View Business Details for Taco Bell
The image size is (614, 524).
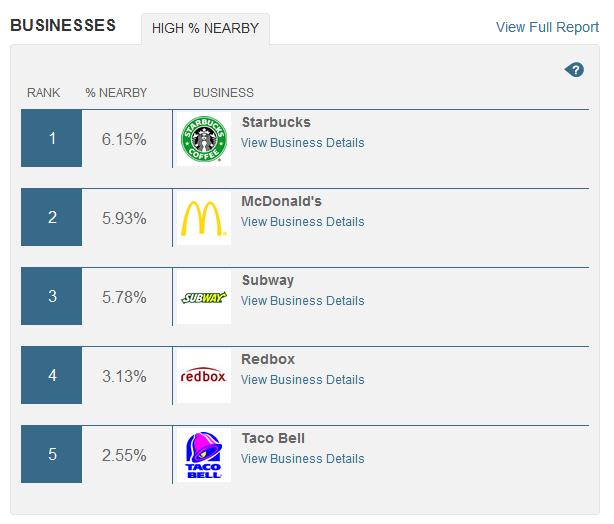[302, 459]
